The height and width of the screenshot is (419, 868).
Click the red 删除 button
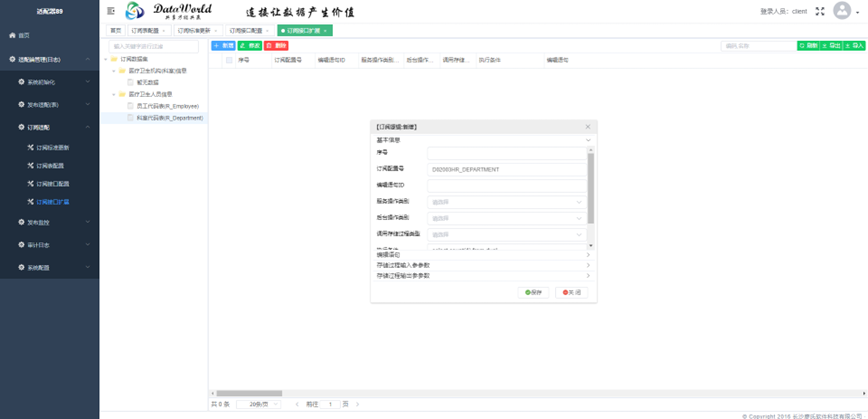[276, 46]
